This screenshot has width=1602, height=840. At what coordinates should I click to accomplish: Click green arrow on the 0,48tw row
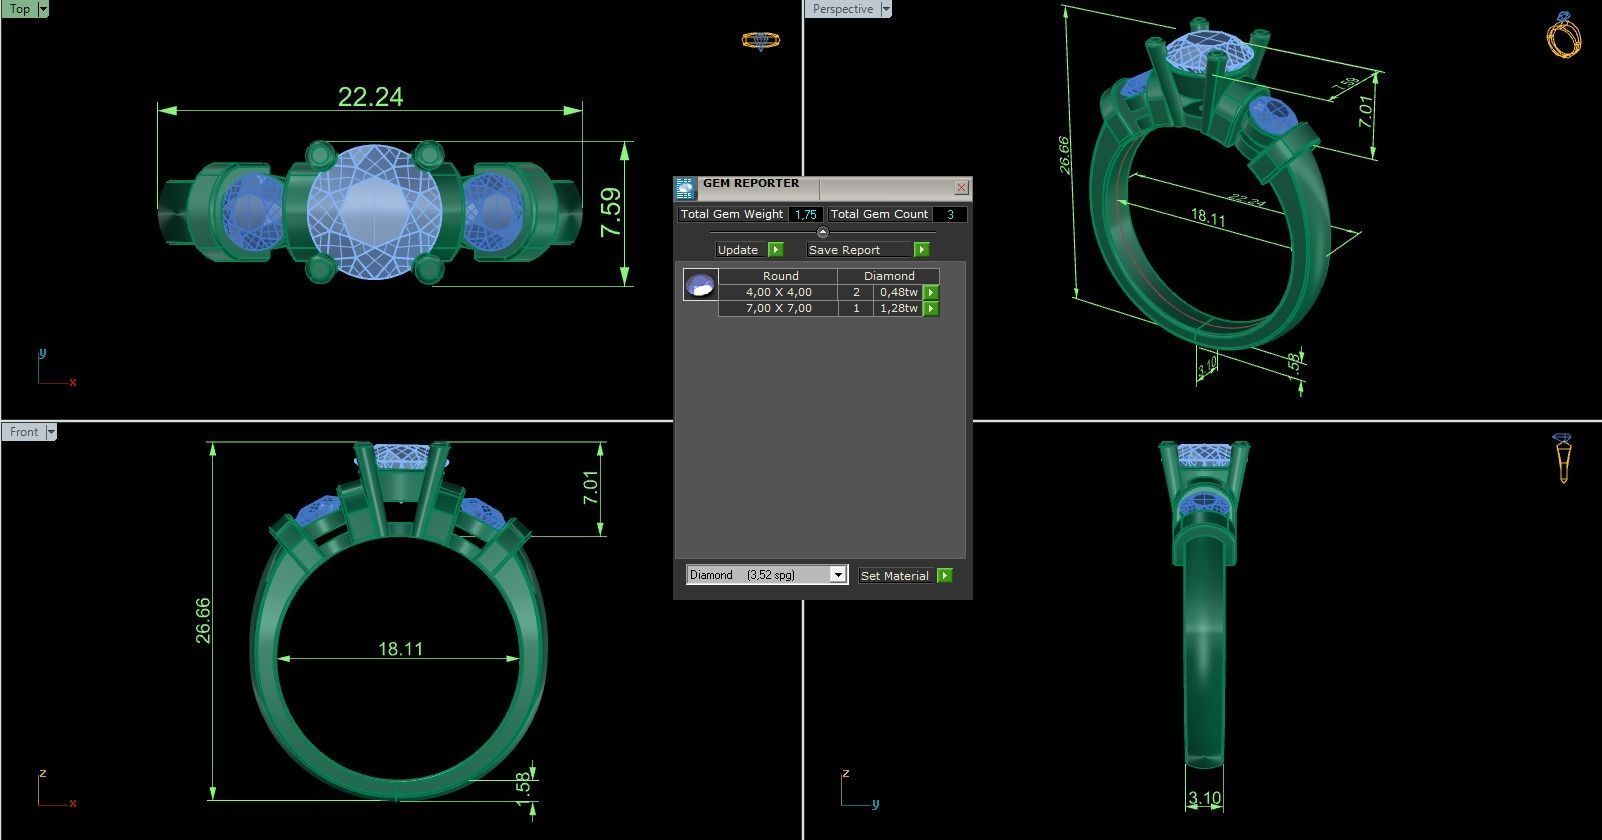point(931,293)
